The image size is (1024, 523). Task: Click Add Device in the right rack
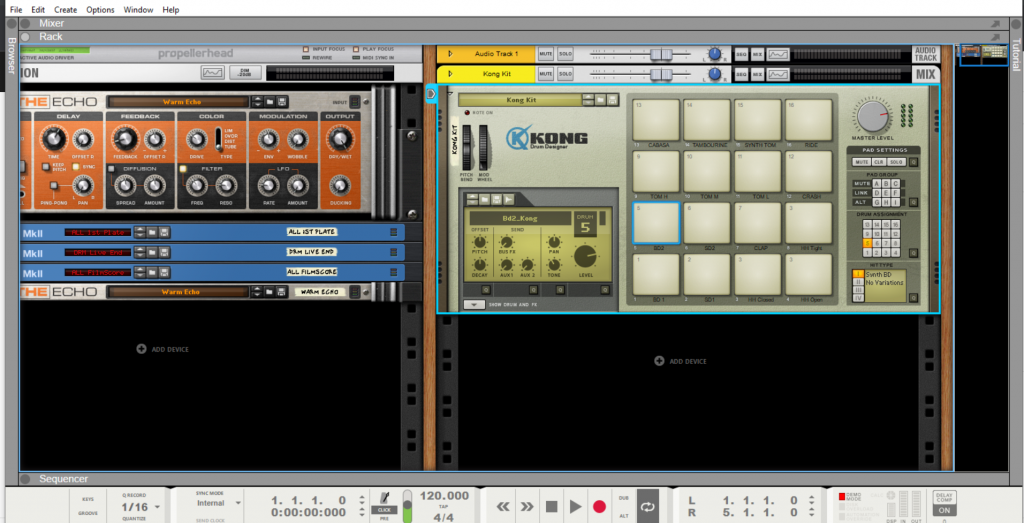682,361
